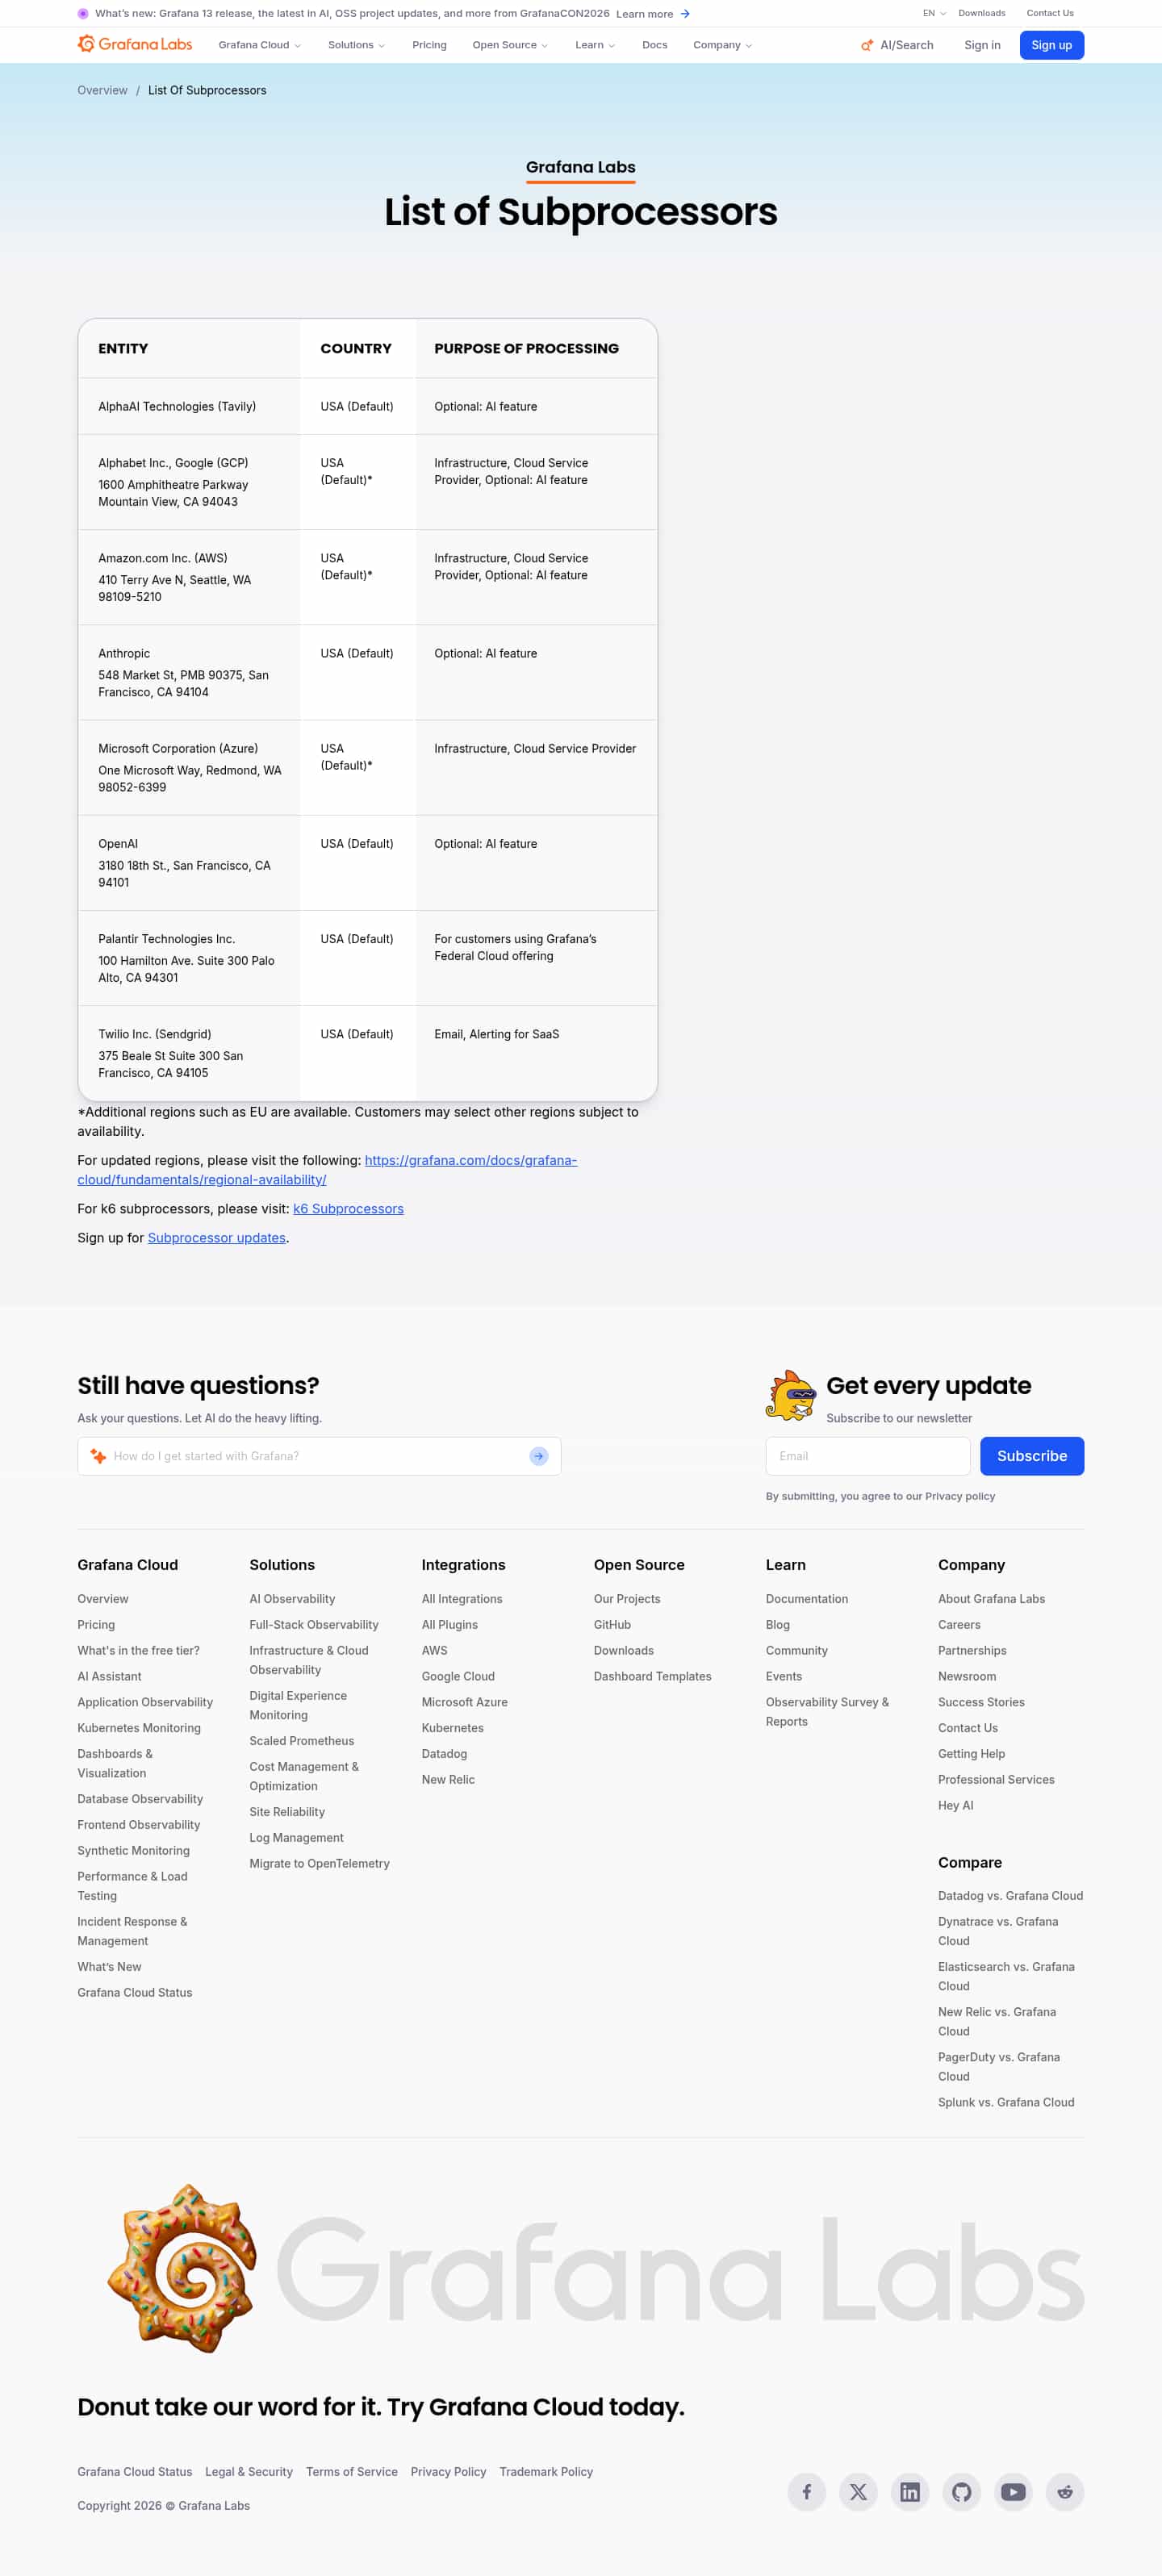
Task: Click the Grafana Labs logo in header
Action: 134,45
